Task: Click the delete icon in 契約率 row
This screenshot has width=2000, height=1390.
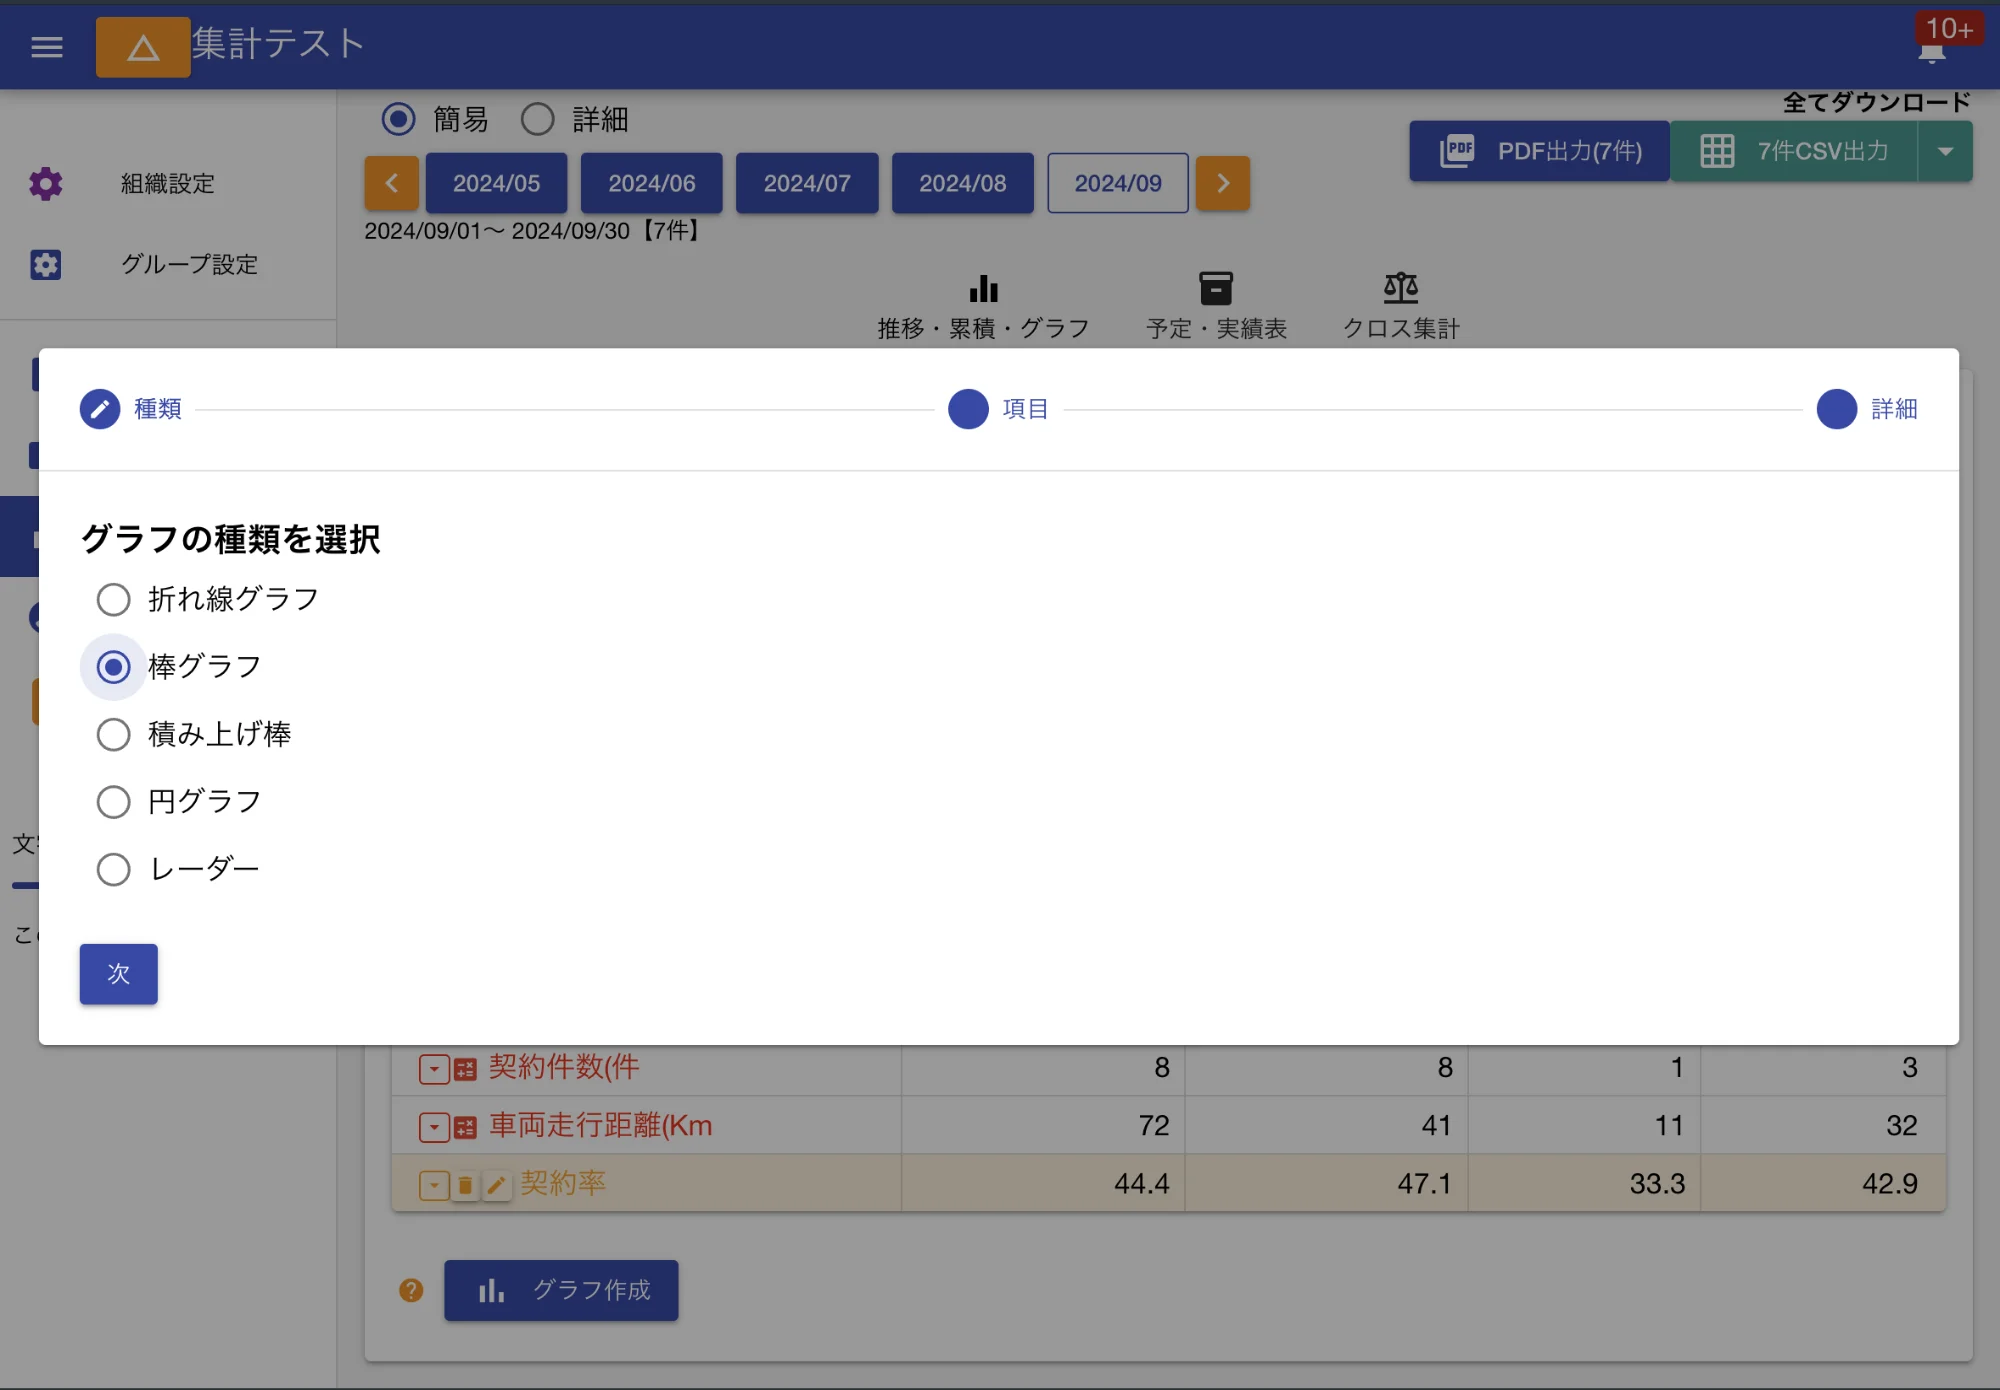Action: point(465,1185)
